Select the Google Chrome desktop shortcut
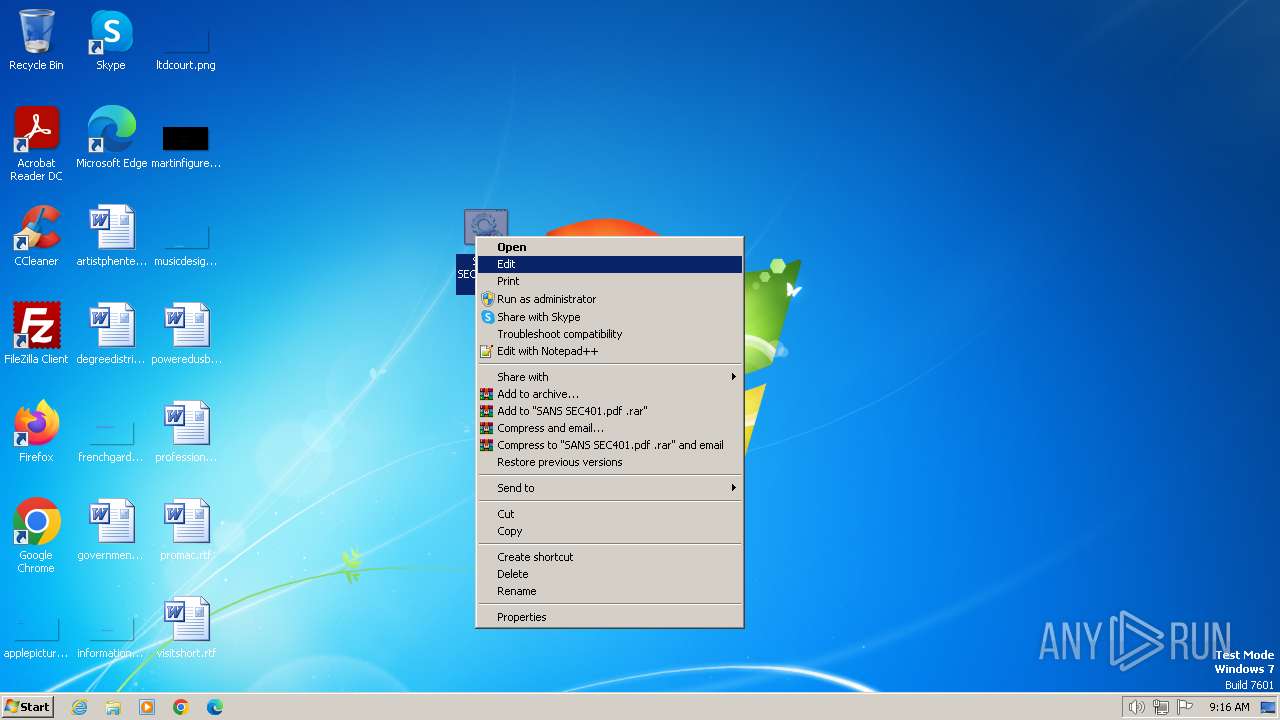1280x720 pixels. (36, 535)
